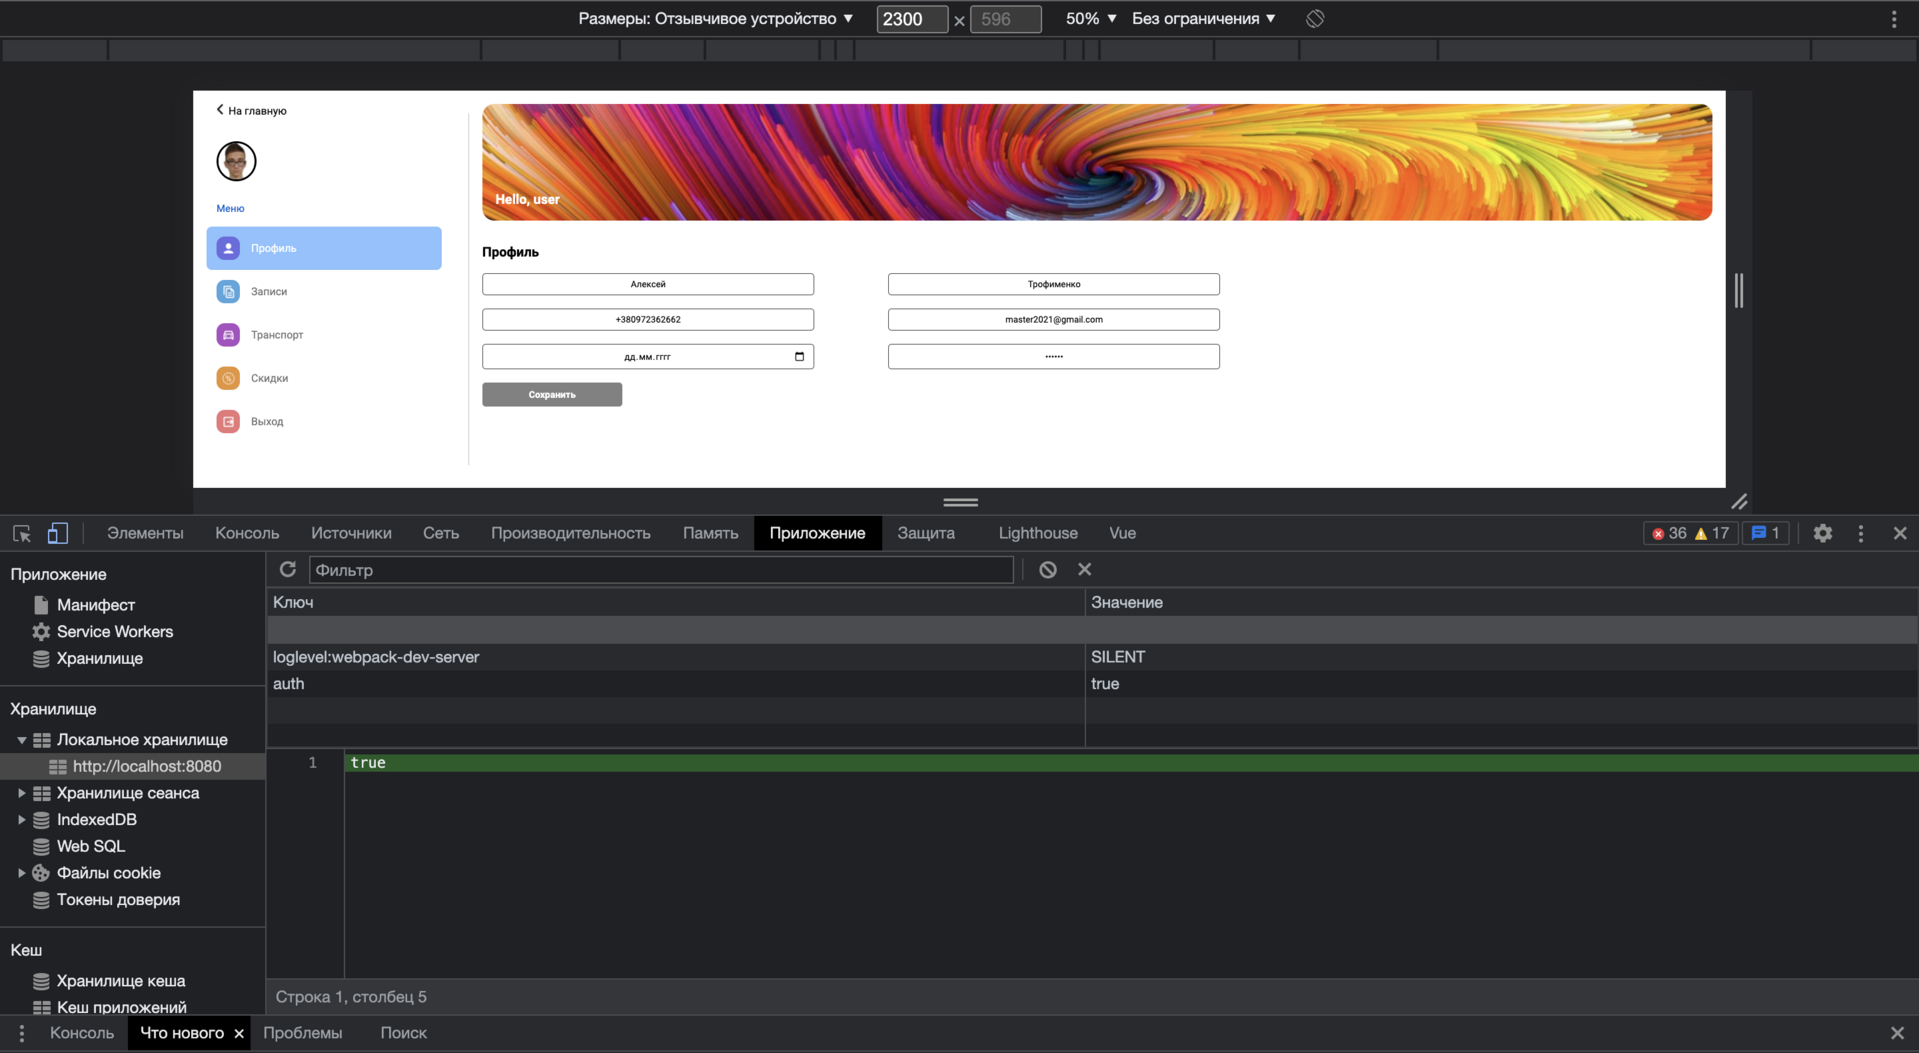Screen dimensions: 1919x1053
Task: Delete selected storage entry X icon
Action: pyautogui.click(x=1084, y=569)
